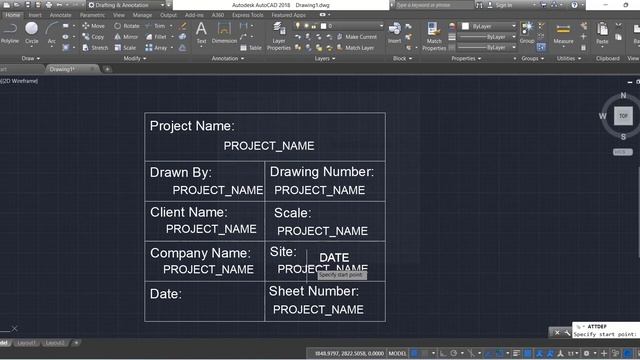Image resolution: width=640 pixels, height=360 pixels.
Task: Activate the Mirror command
Action: tap(126, 37)
